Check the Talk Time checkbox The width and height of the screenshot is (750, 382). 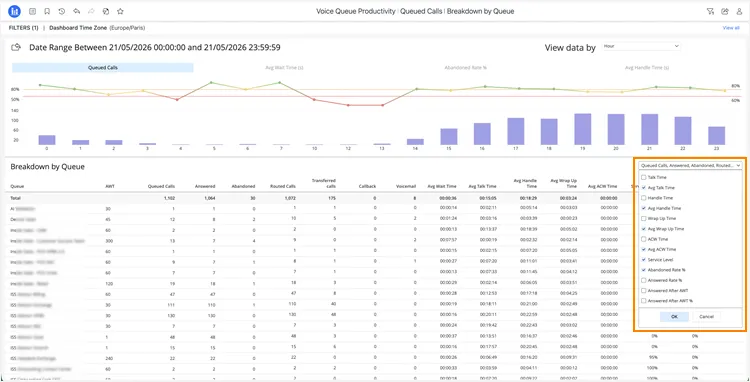coord(644,177)
